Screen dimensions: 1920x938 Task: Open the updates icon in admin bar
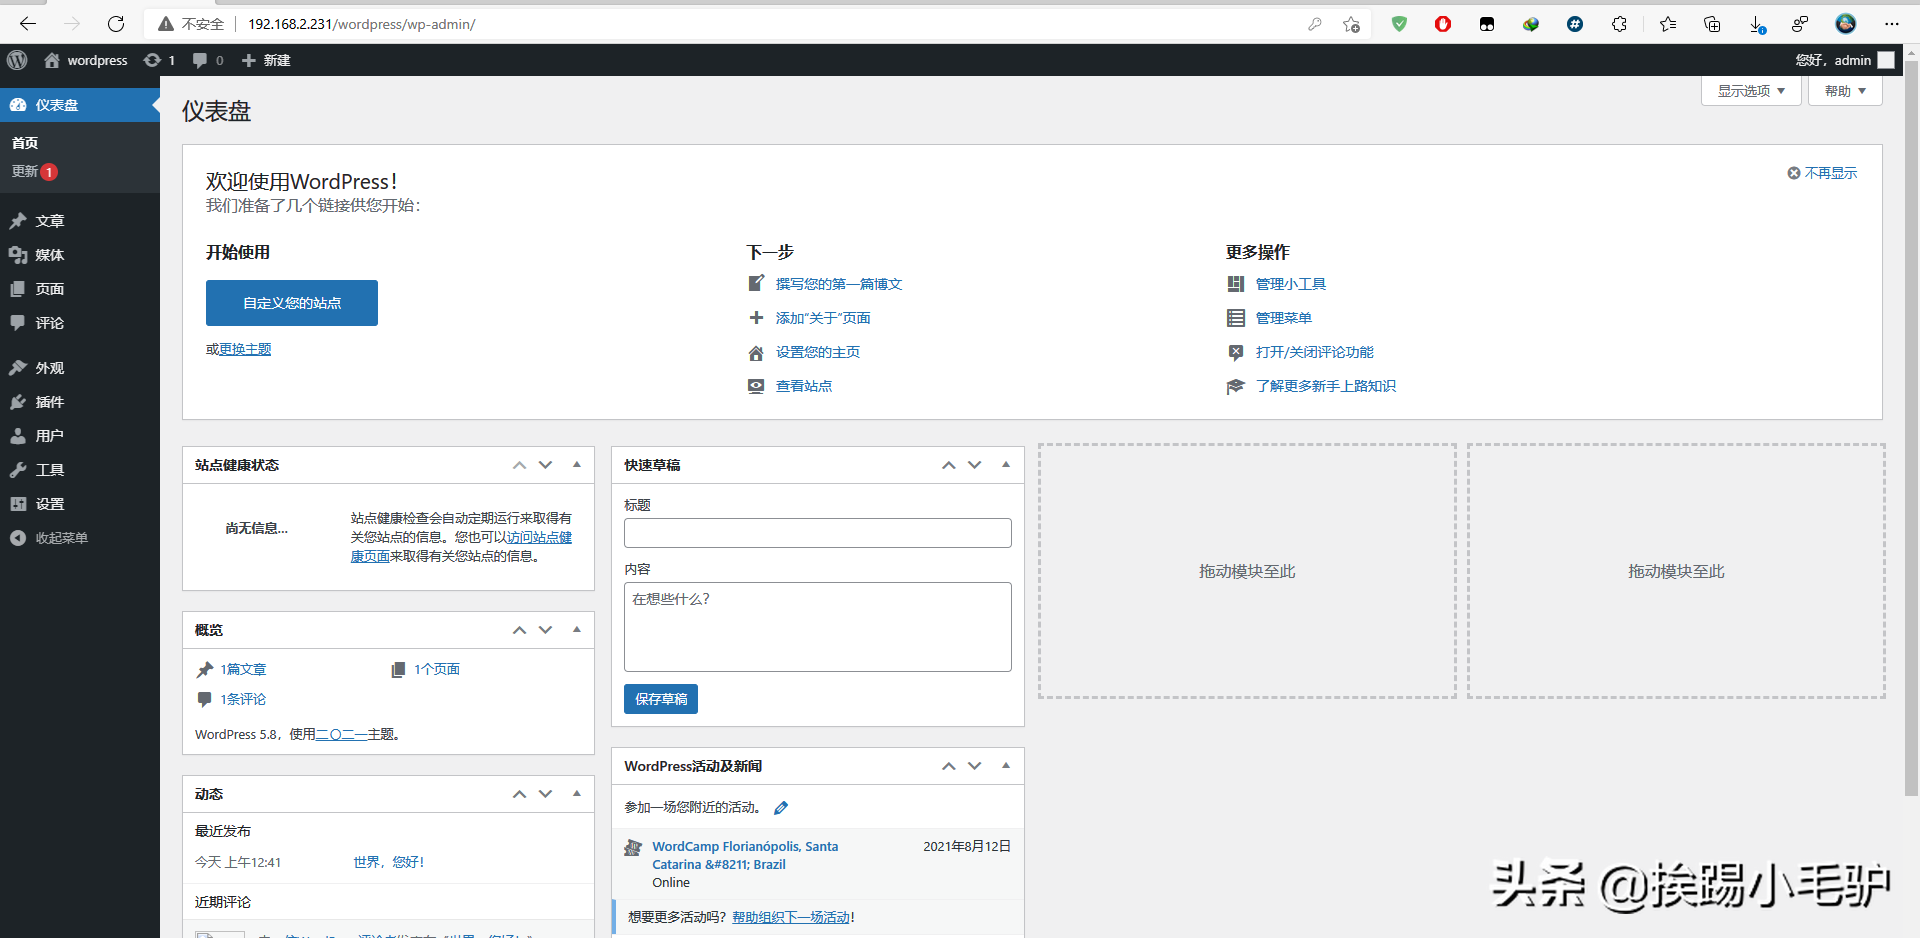[152, 60]
